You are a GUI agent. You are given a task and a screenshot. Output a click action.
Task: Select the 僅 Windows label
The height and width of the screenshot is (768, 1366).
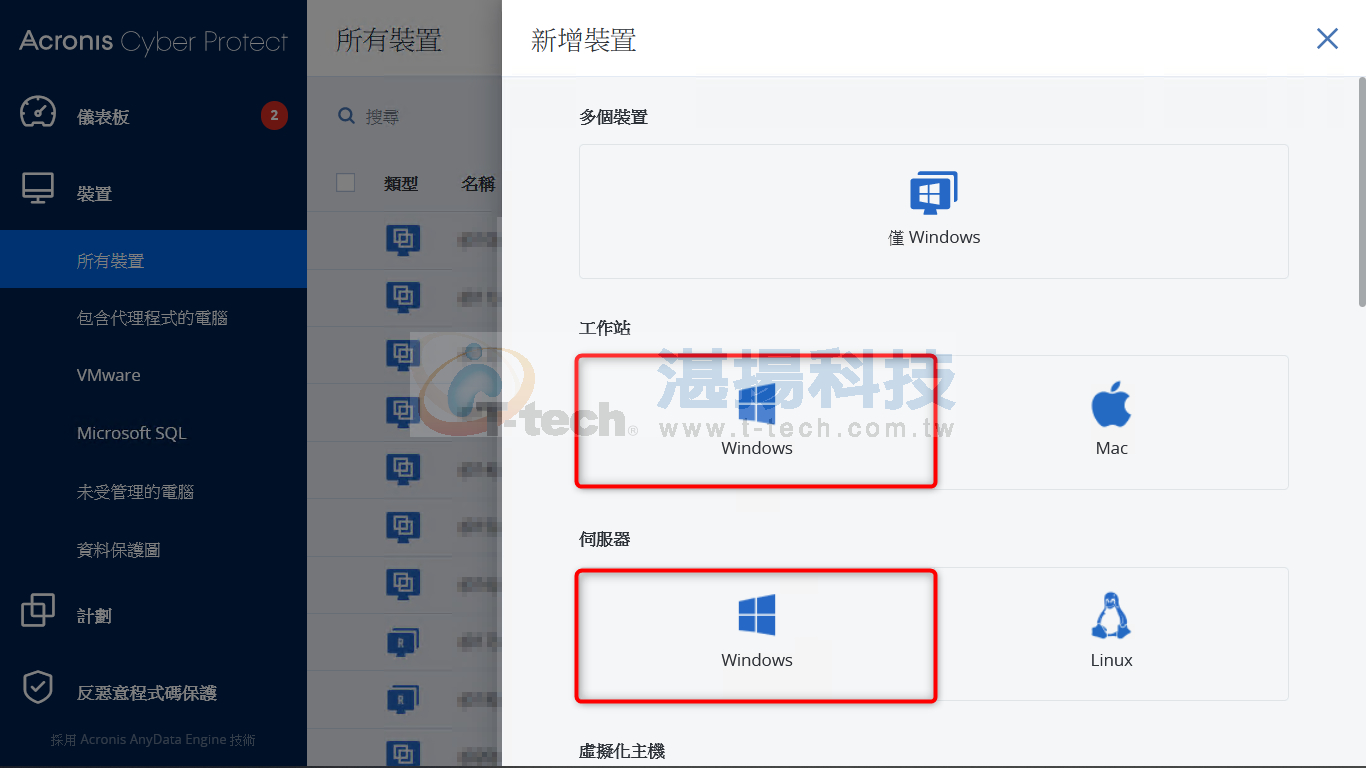(x=934, y=237)
